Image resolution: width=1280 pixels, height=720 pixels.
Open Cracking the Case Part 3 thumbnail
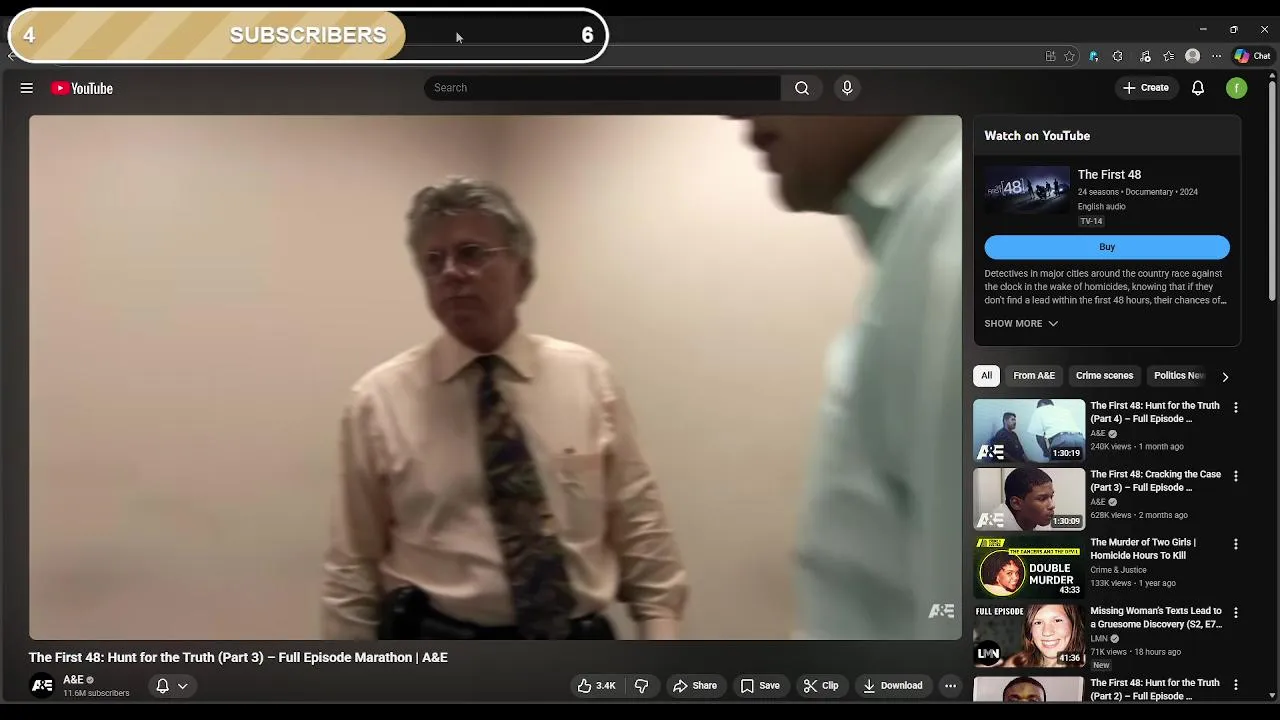pos(1029,498)
